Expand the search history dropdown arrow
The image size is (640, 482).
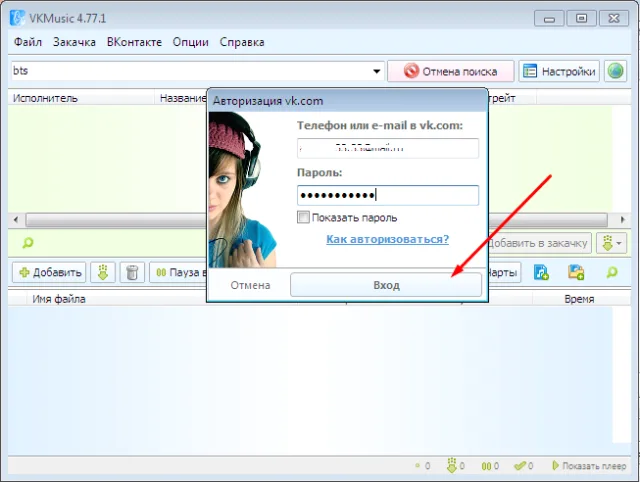pyautogui.click(x=377, y=71)
